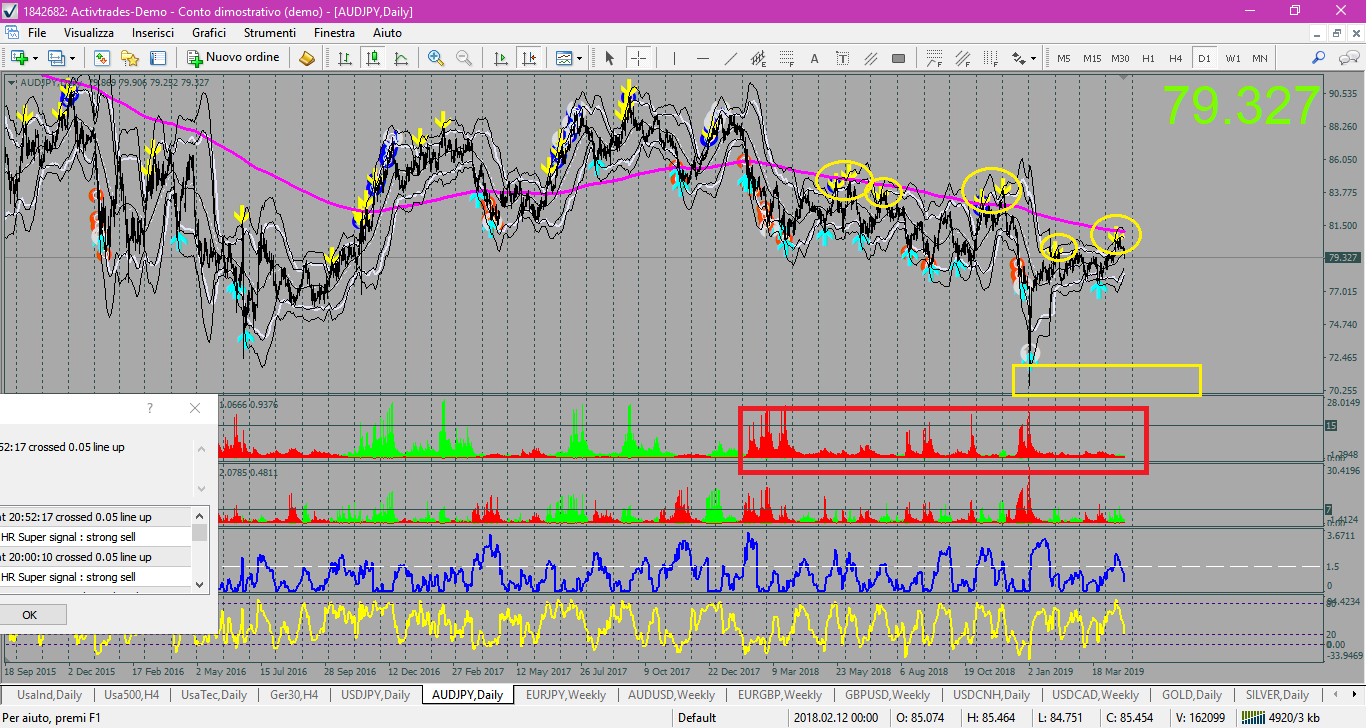Switch to the MN timeframe
Viewport: 1366px width, 728px height.
pos(1260,58)
